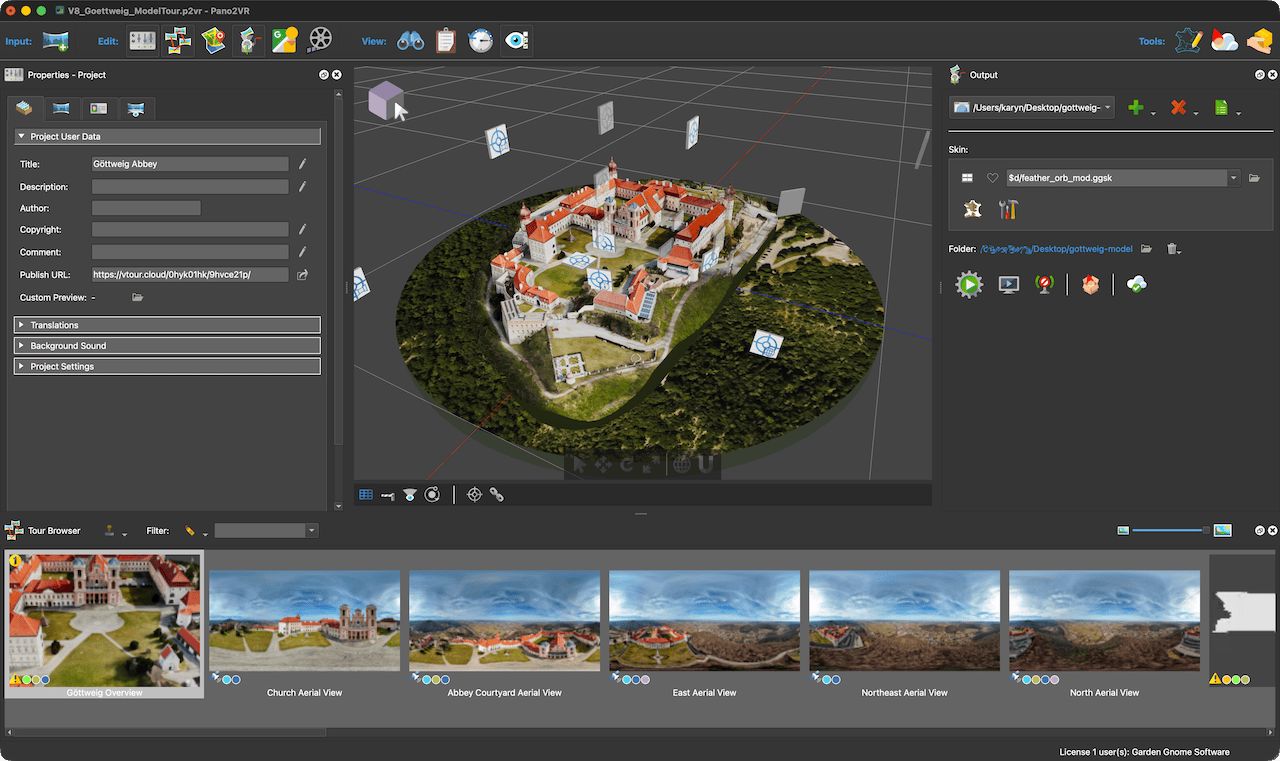This screenshot has height=761, width=1280.
Task: Toggle the grid in the model viewer toolbar
Action: (x=366, y=494)
